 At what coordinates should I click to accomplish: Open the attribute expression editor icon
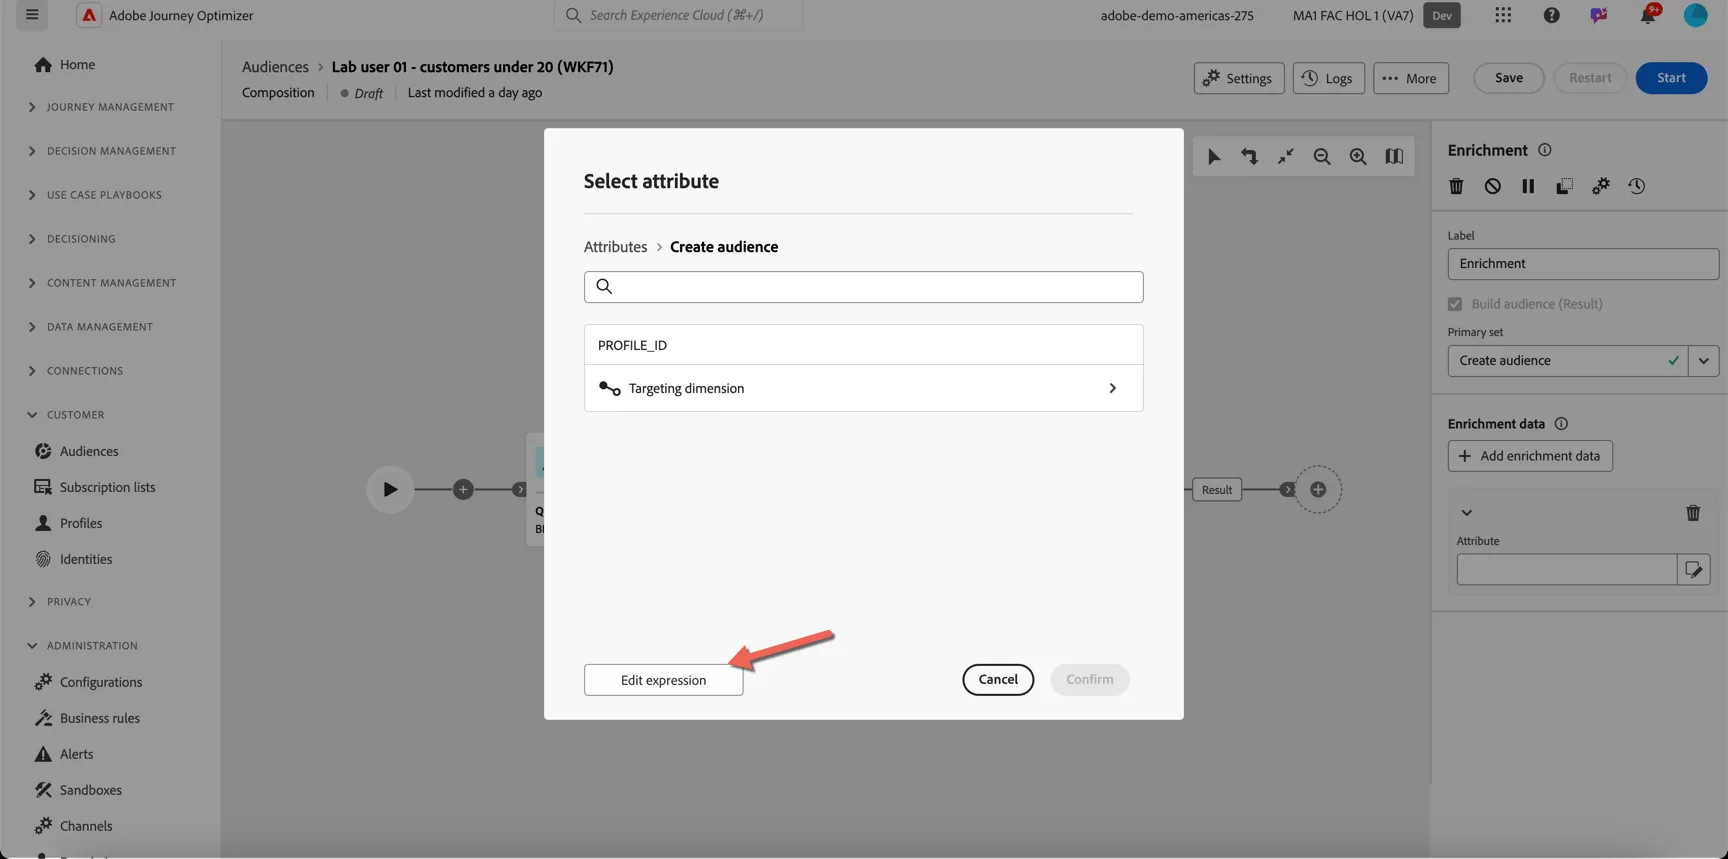point(1693,569)
